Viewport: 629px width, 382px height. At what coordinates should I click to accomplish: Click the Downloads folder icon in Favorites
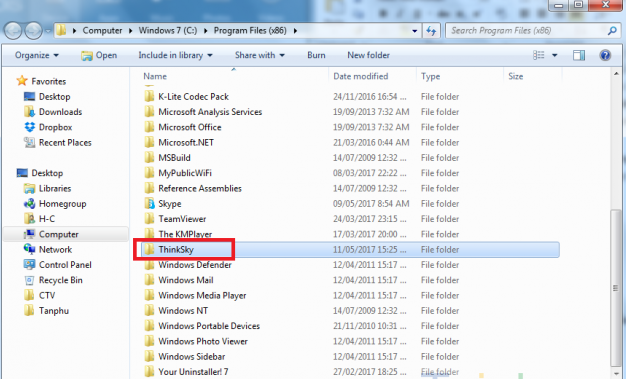[30, 112]
